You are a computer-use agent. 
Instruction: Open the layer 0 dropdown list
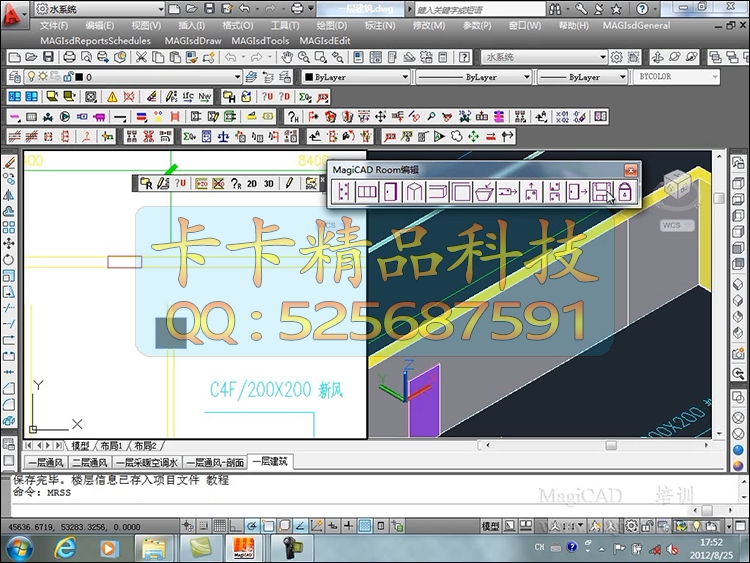[x=237, y=77]
